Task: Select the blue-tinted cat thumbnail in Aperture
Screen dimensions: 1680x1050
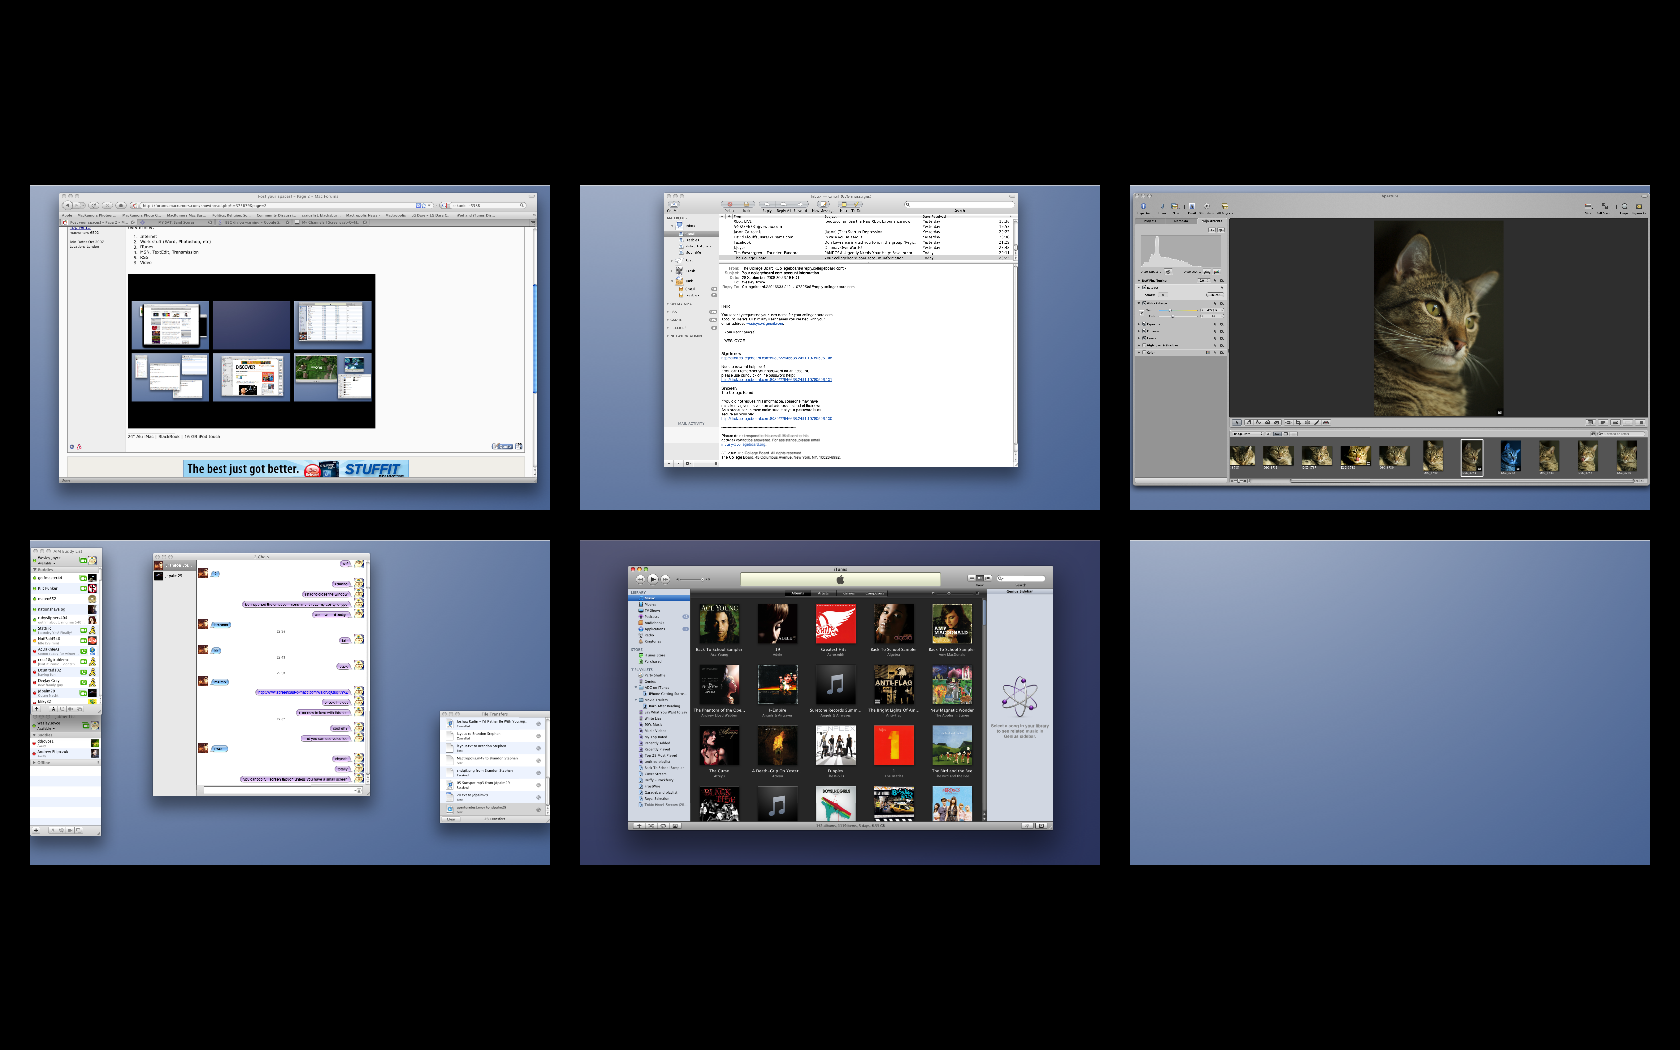Action: (1511, 456)
